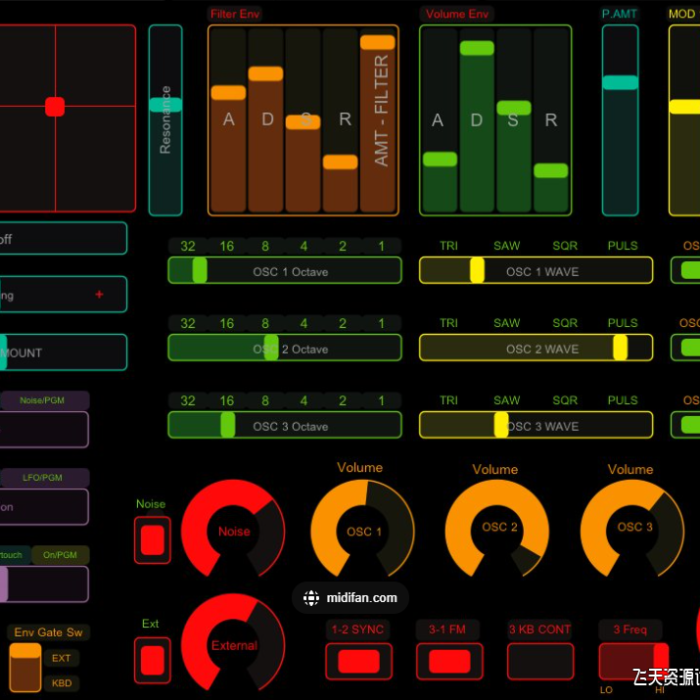
Task: Click the AMT - FILTER slider handle
Action: point(377,43)
